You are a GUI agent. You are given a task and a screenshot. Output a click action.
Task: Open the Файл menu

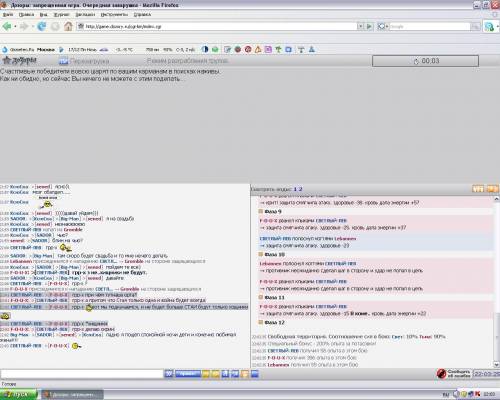[x=8, y=15]
